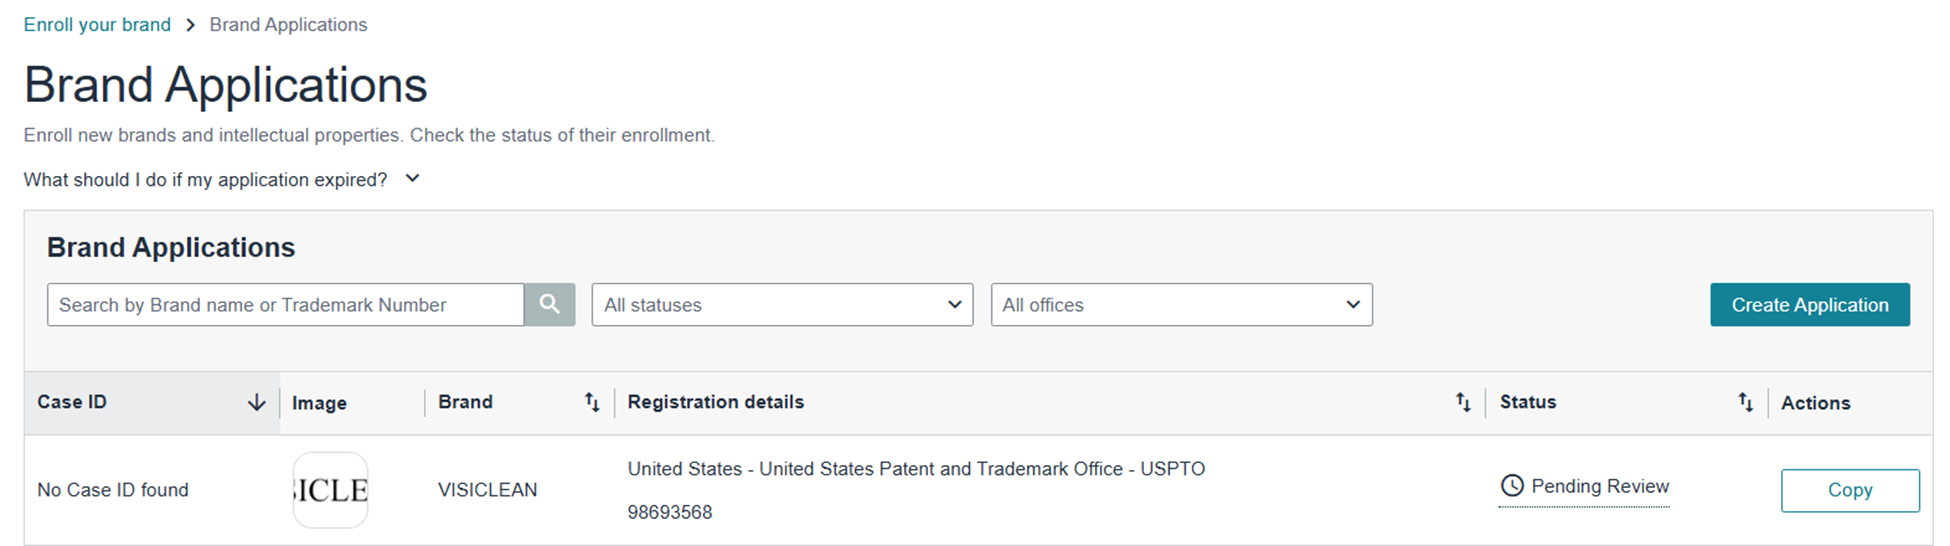The width and height of the screenshot is (1950, 546).
Task: Click the Case ID column header
Action: (x=72, y=402)
